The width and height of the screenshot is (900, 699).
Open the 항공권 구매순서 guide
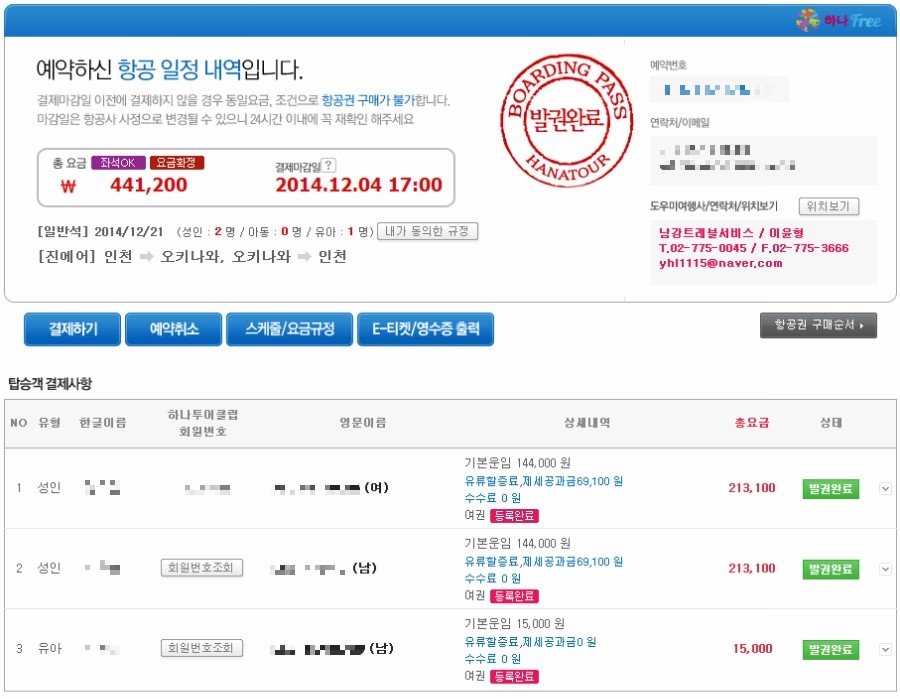tap(818, 325)
